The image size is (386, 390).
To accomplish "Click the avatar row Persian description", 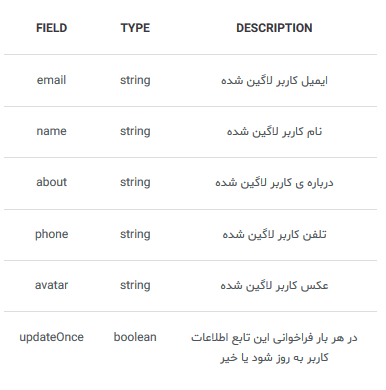I will (x=274, y=286).
